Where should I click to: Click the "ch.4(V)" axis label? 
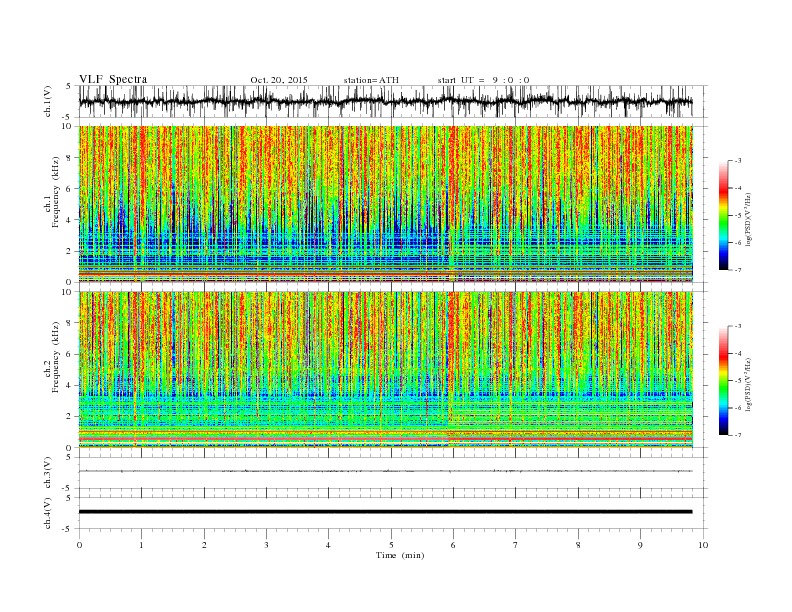[x=48, y=514]
